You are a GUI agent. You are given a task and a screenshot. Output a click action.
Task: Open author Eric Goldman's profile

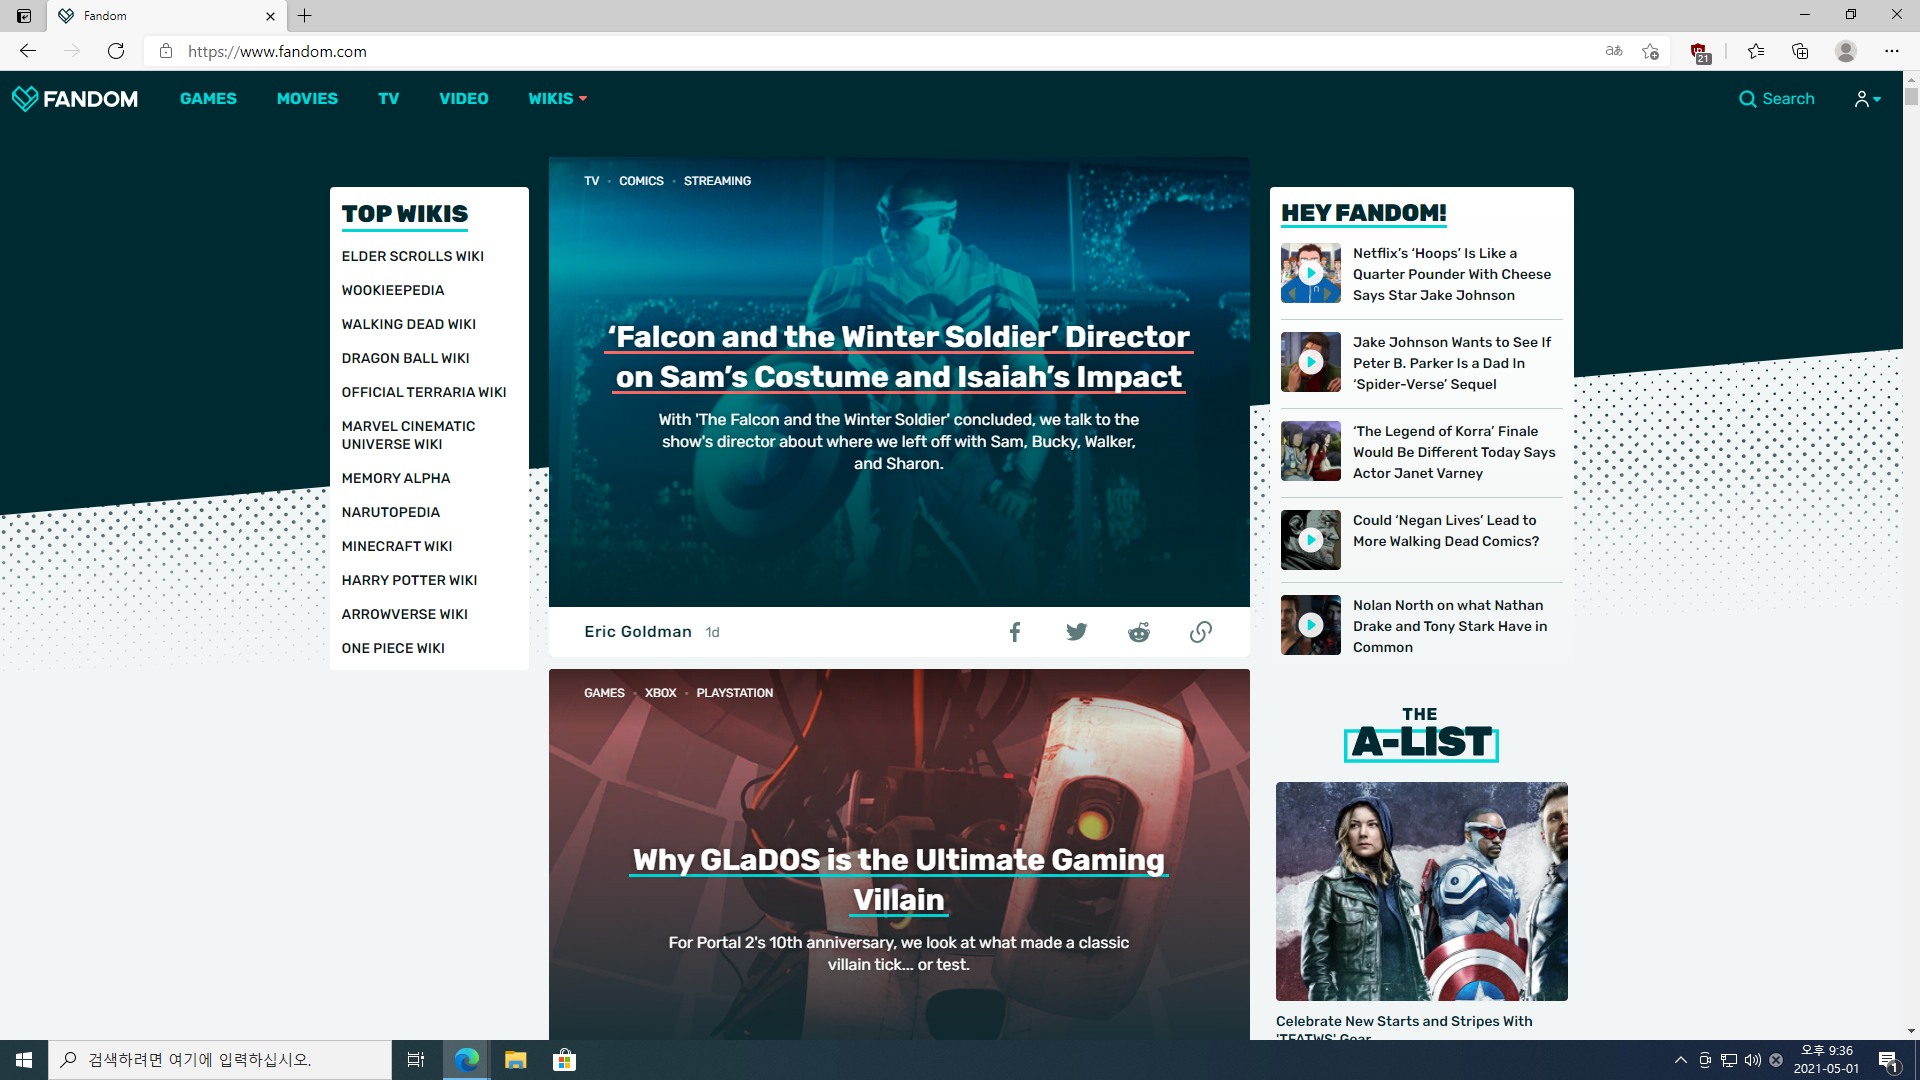(638, 632)
